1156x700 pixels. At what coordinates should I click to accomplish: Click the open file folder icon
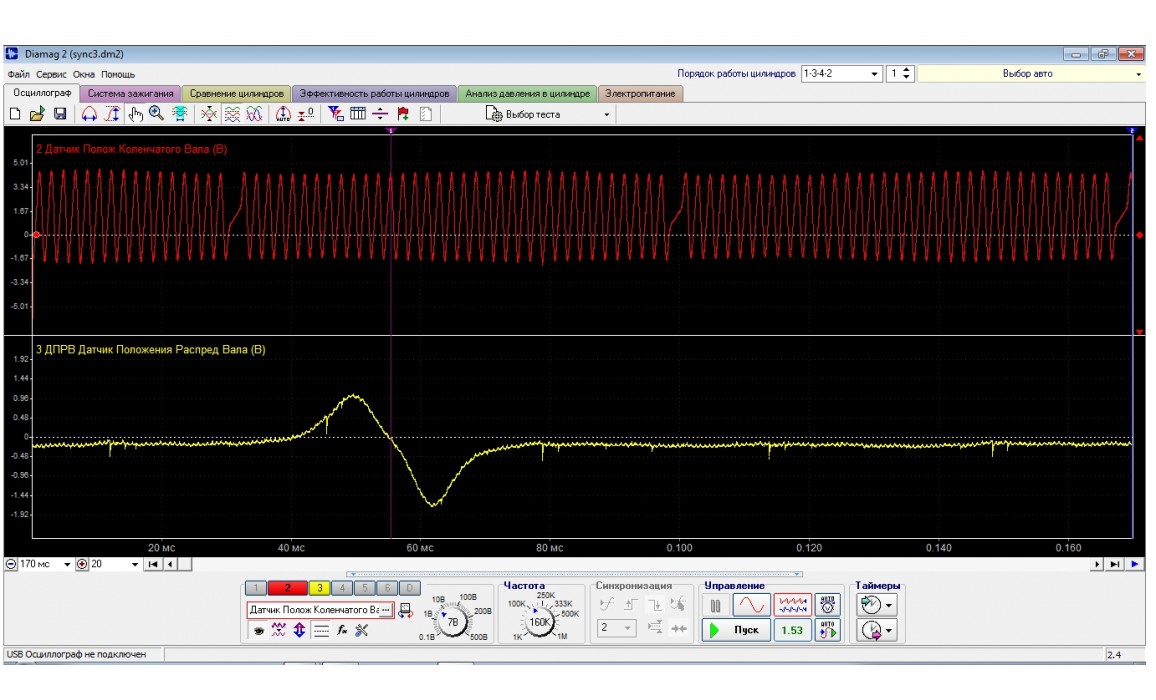(x=36, y=115)
